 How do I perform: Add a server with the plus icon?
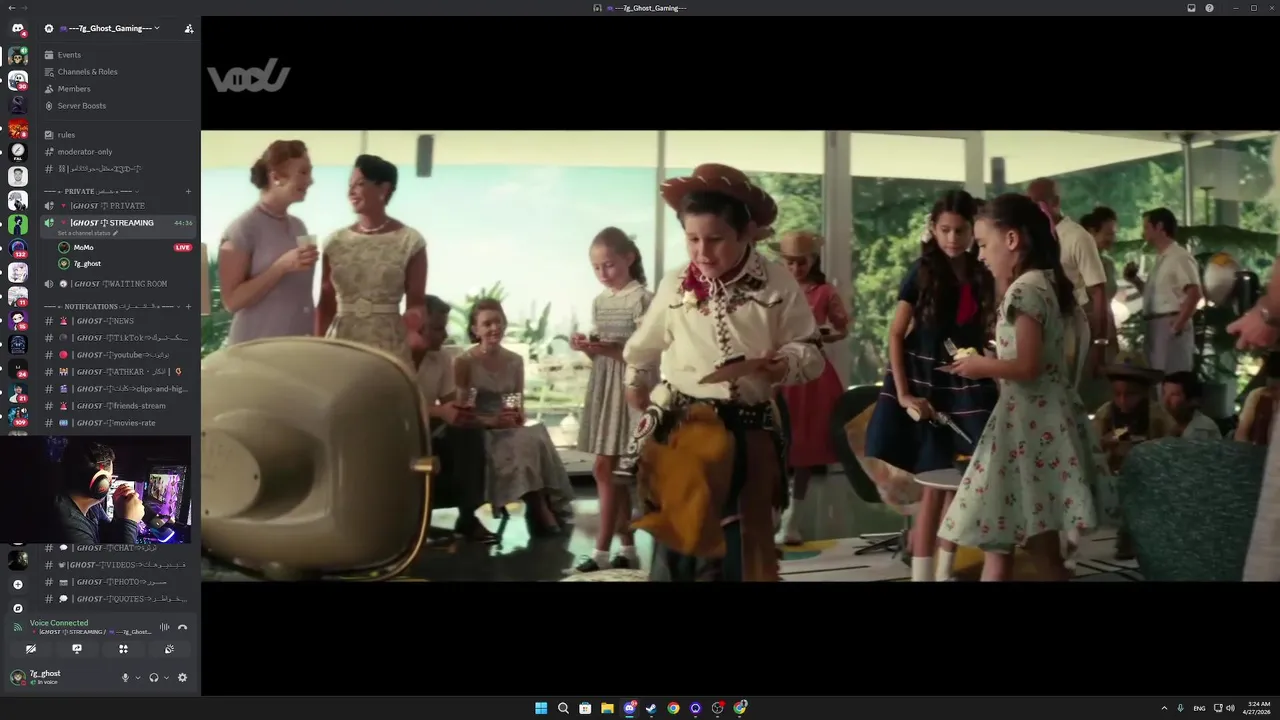18,585
